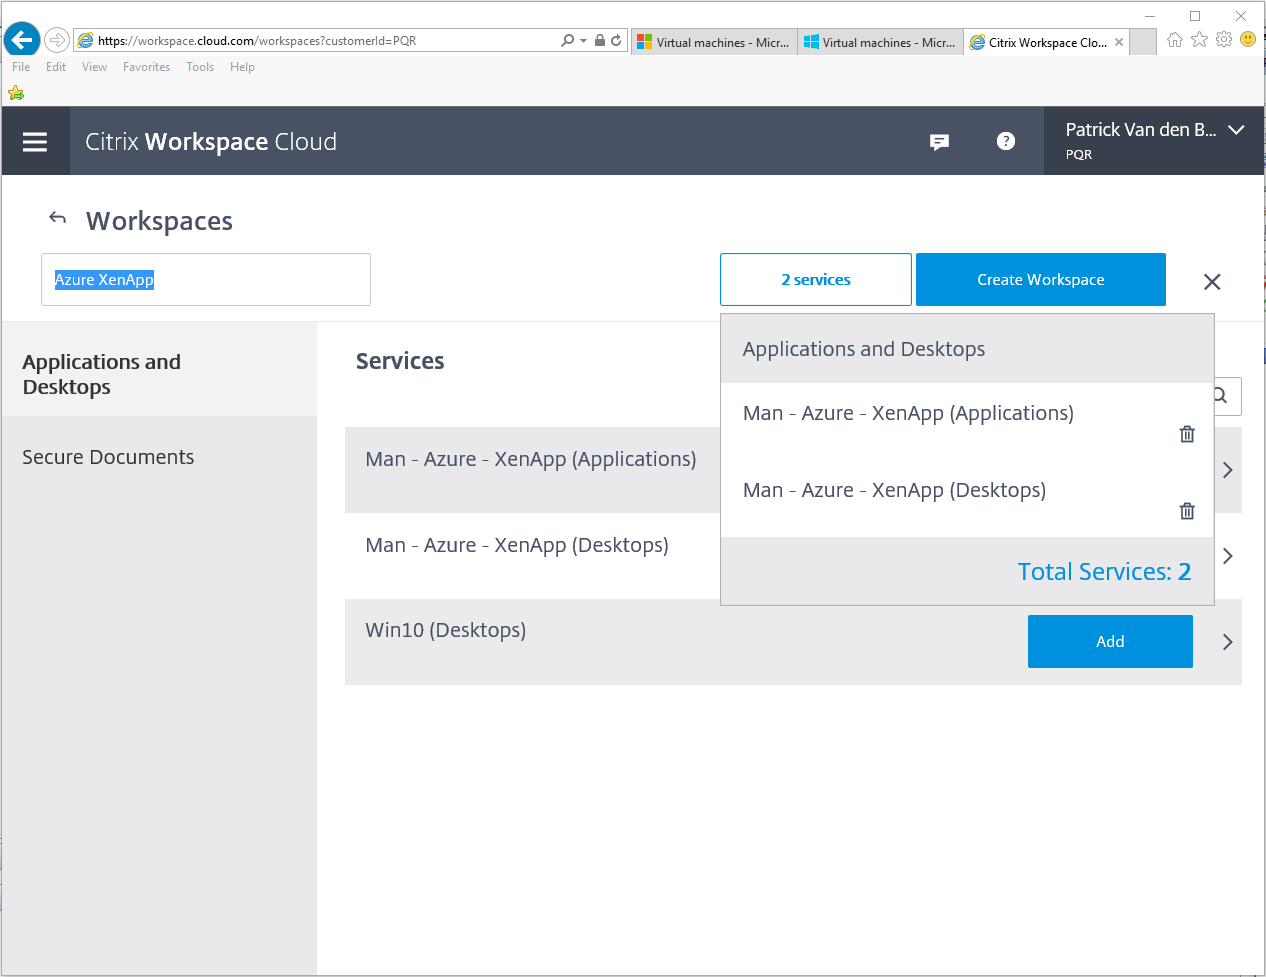This screenshot has width=1266, height=977.
Task: Open a new browser tab
Action: (1143, 42)
